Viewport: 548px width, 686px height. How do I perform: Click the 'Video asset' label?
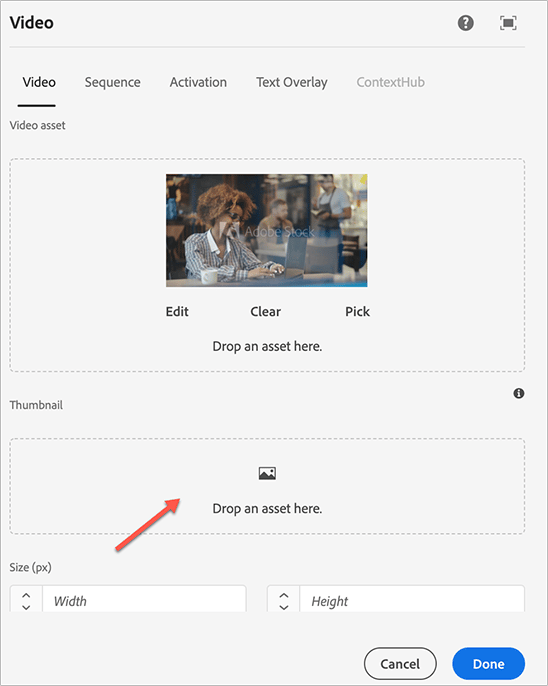coord(38,126)
